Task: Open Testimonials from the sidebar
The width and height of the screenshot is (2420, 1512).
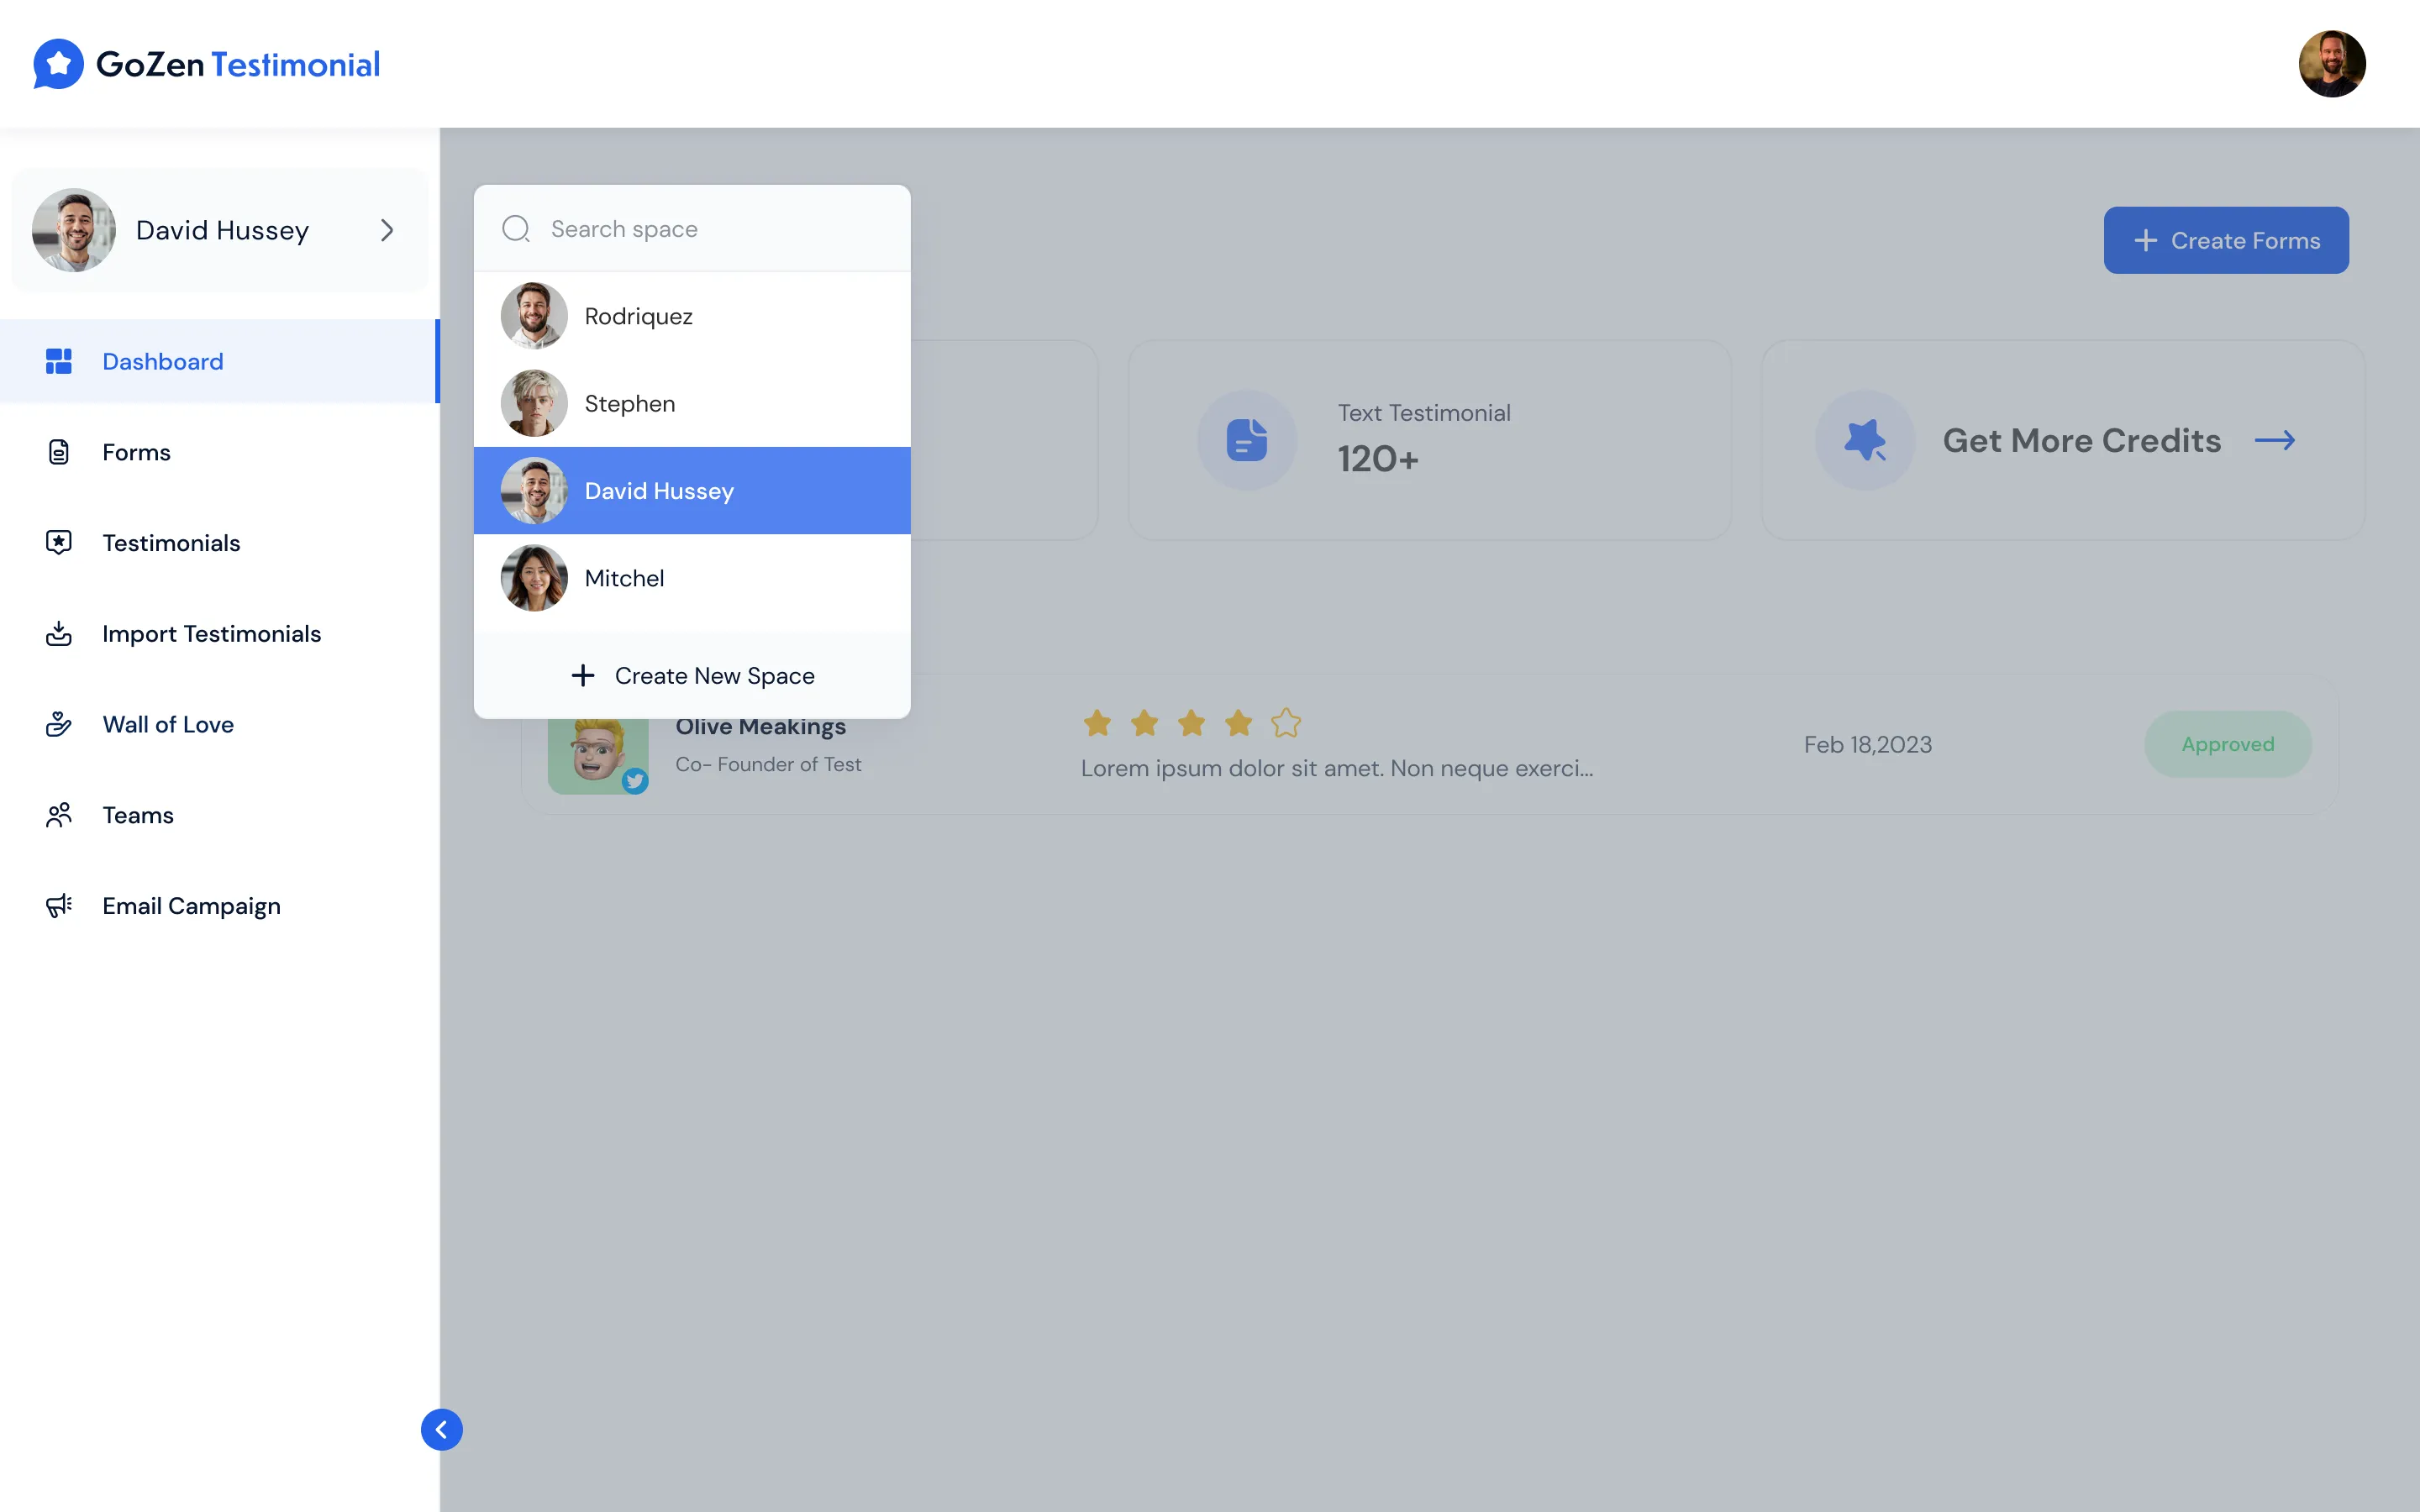Action: (x=220, y=543)
